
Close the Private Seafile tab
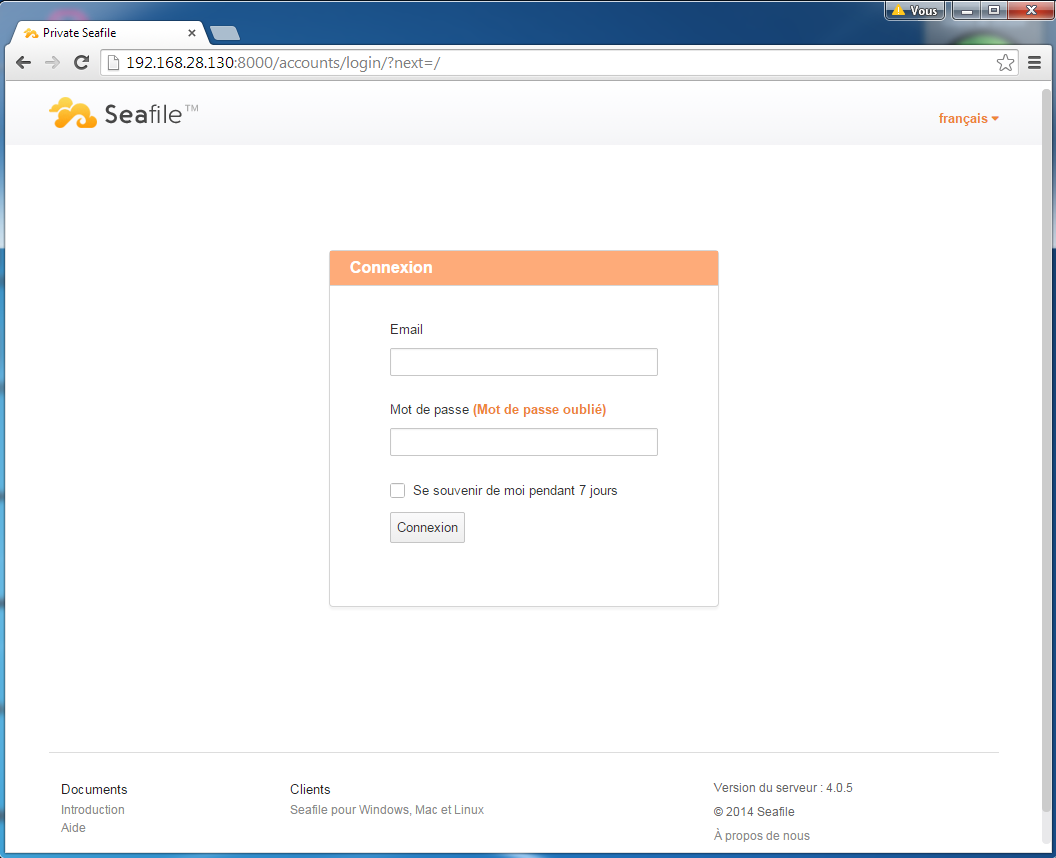click(x=192, y=32)
